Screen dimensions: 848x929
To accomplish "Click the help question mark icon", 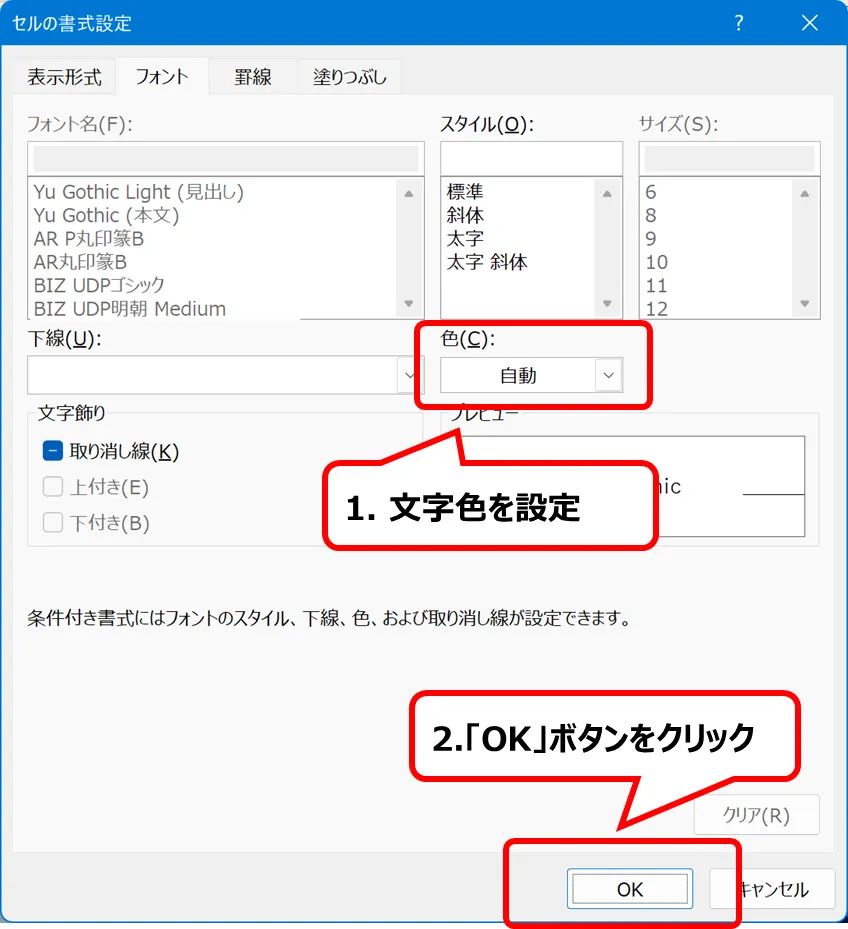I will [x=739, y=23].
